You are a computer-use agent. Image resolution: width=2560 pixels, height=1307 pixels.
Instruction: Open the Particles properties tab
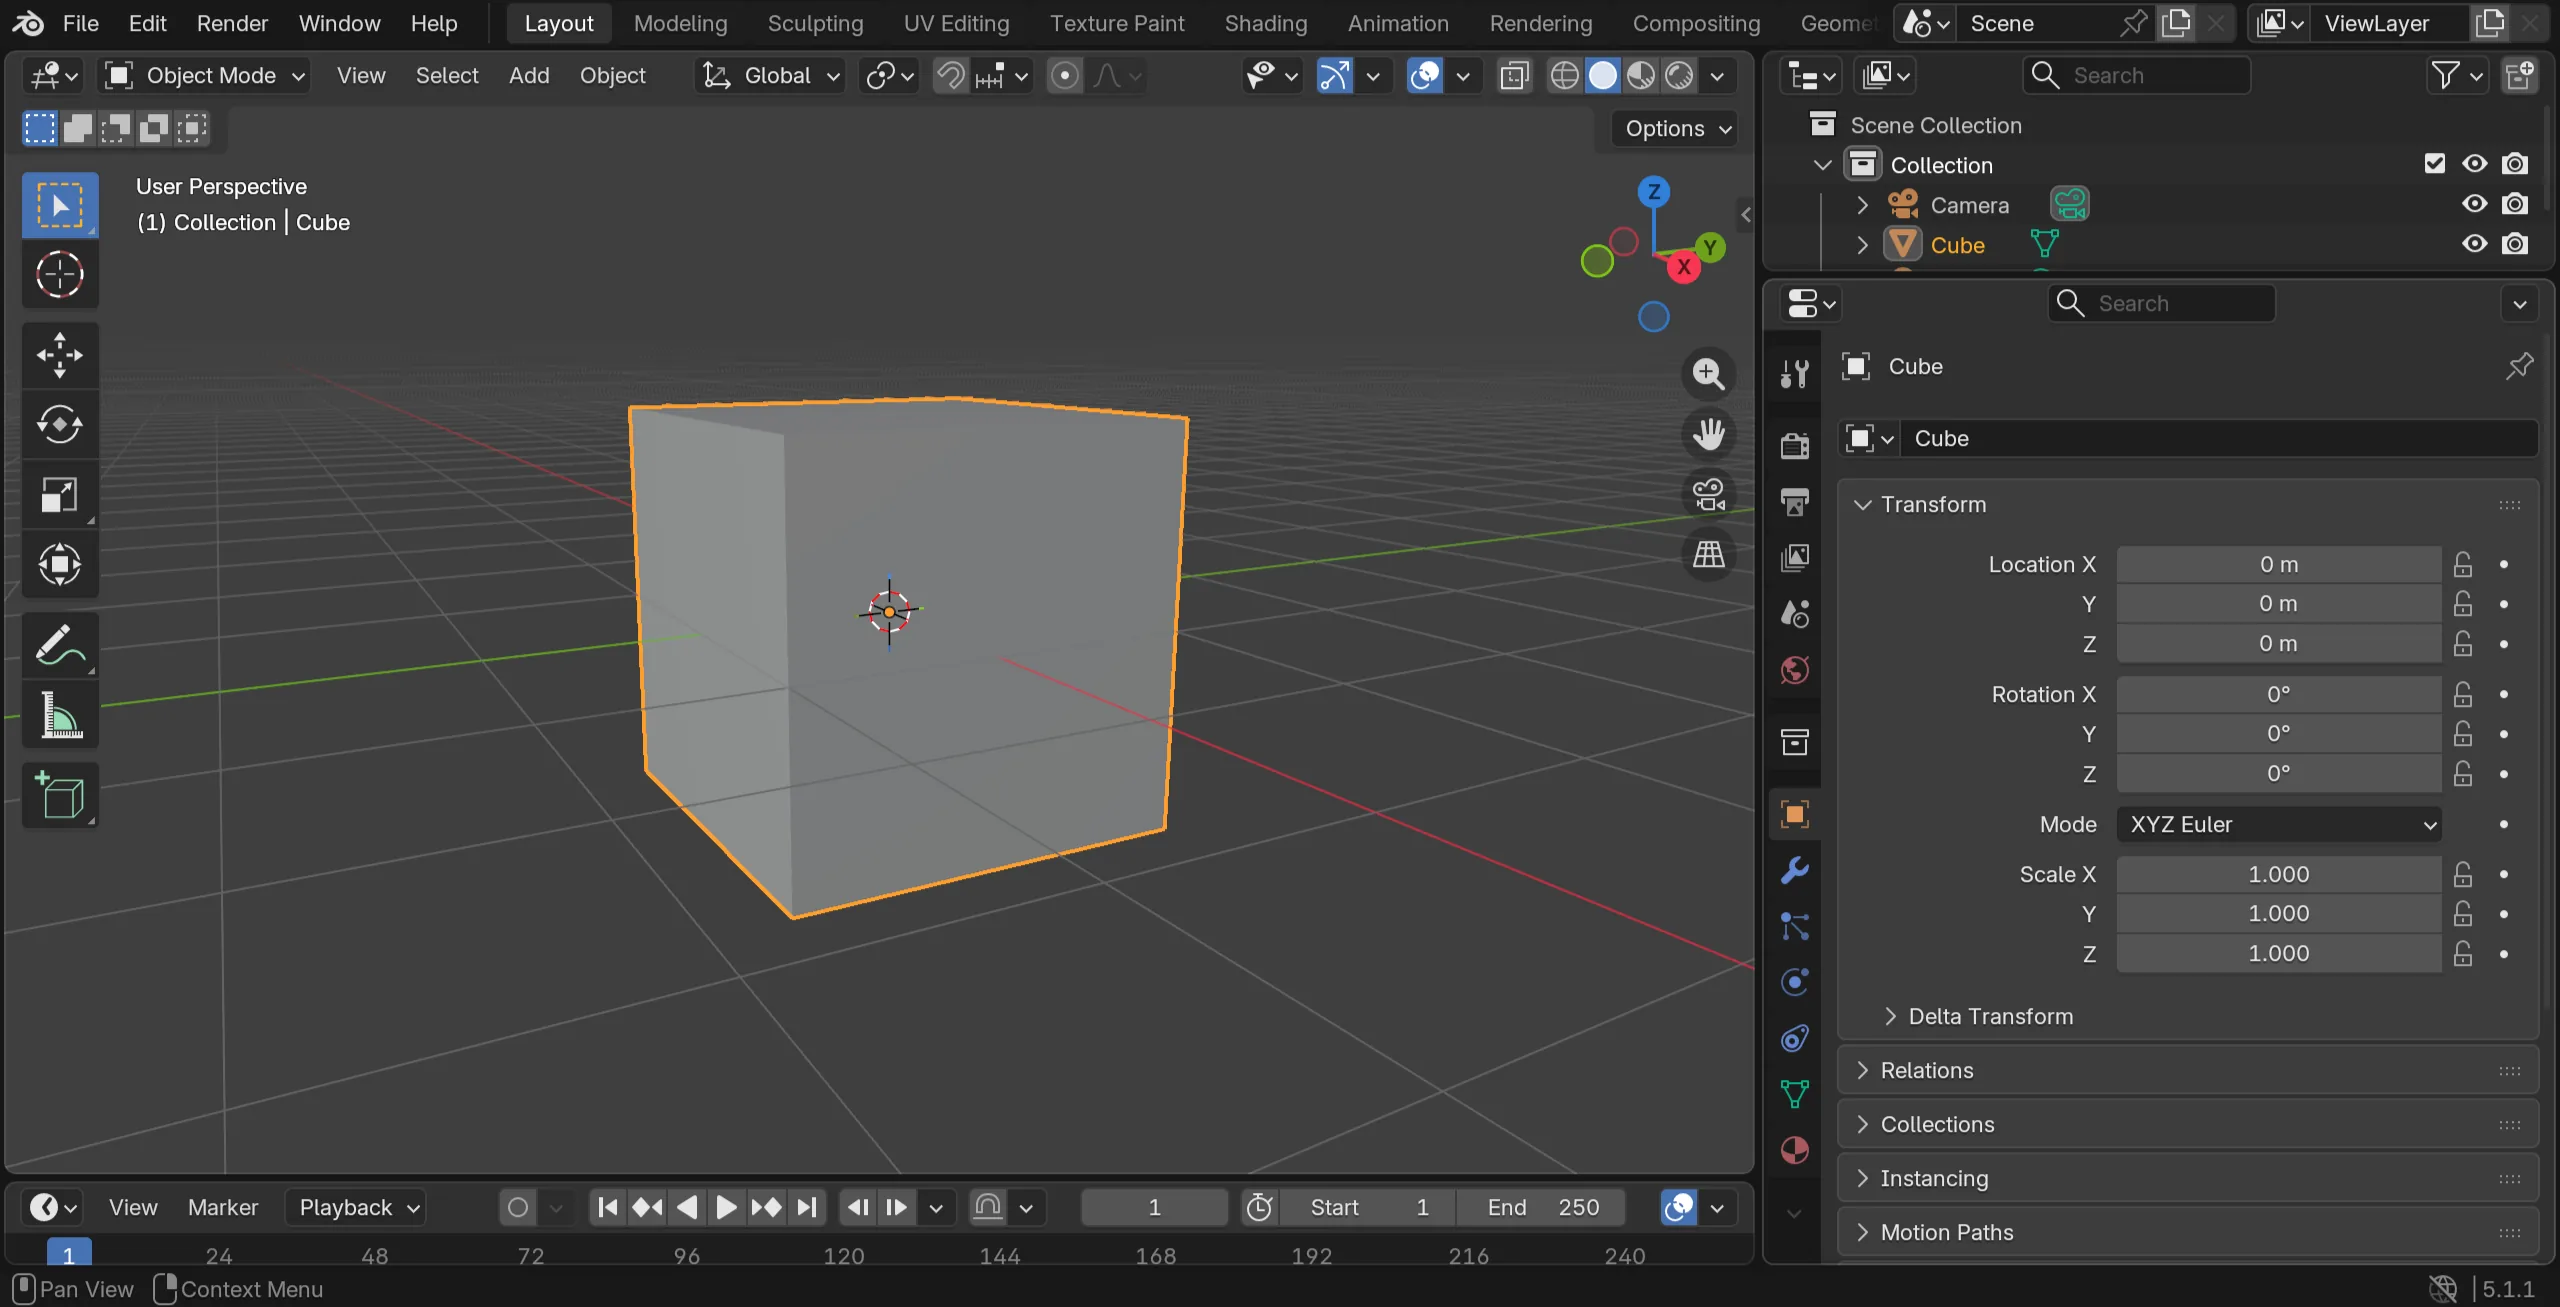1795,926
